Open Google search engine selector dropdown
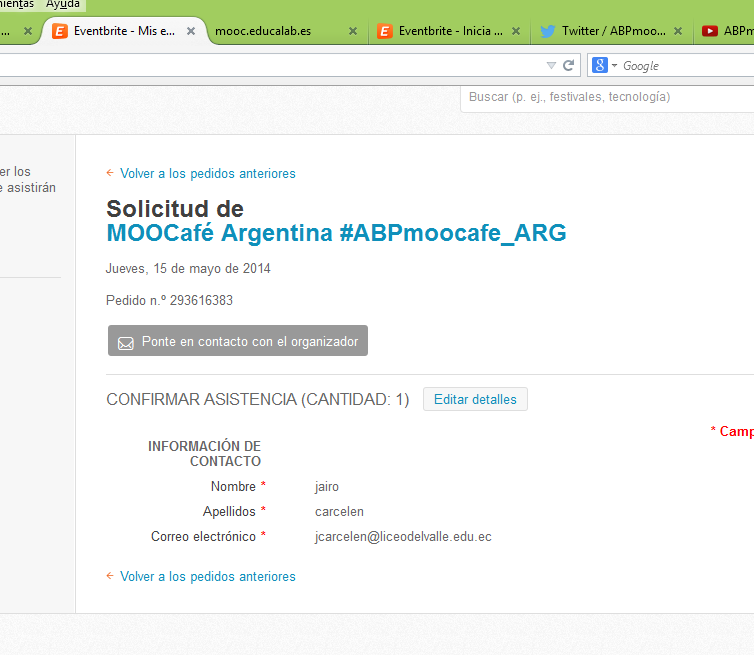The width and height of the screenshot is (754, 655). tap(604, 66)
